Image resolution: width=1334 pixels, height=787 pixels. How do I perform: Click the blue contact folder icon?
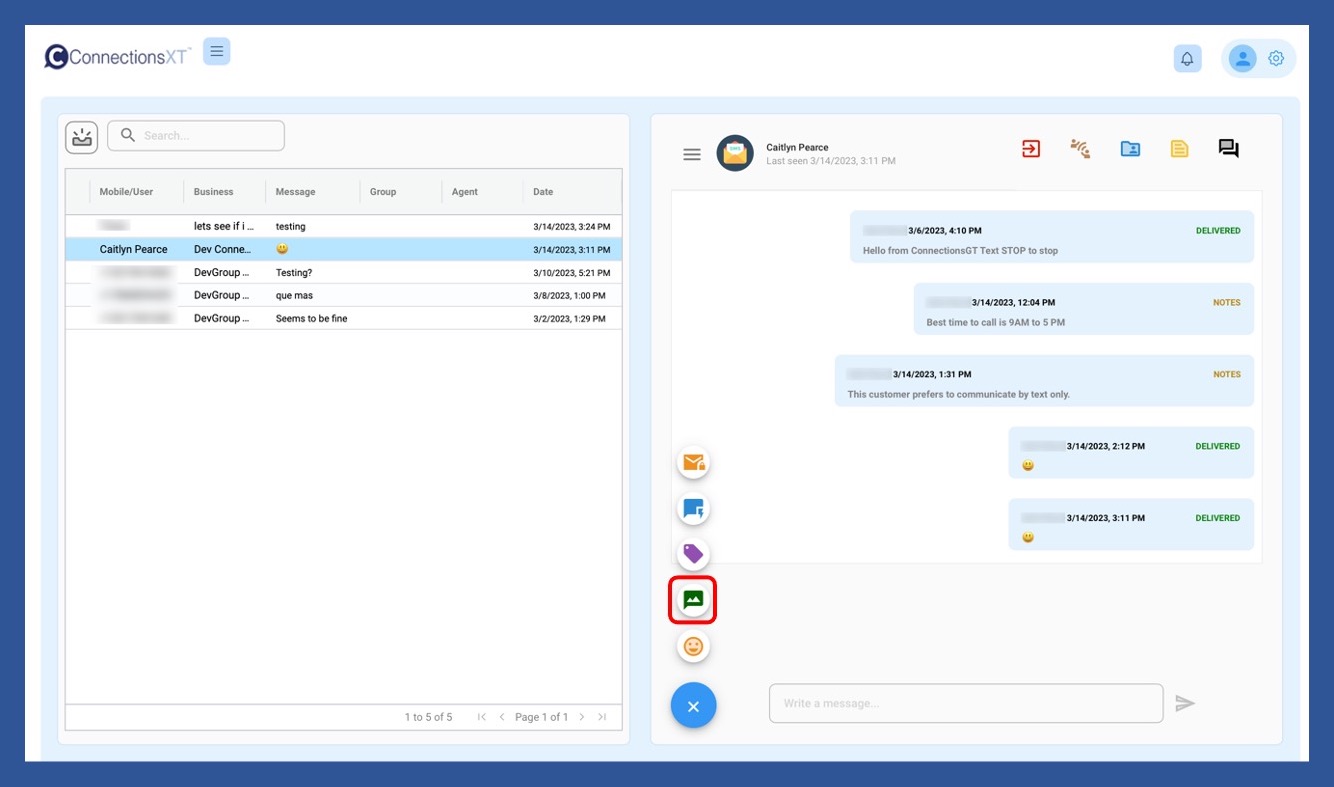(x=1130, y=149)
